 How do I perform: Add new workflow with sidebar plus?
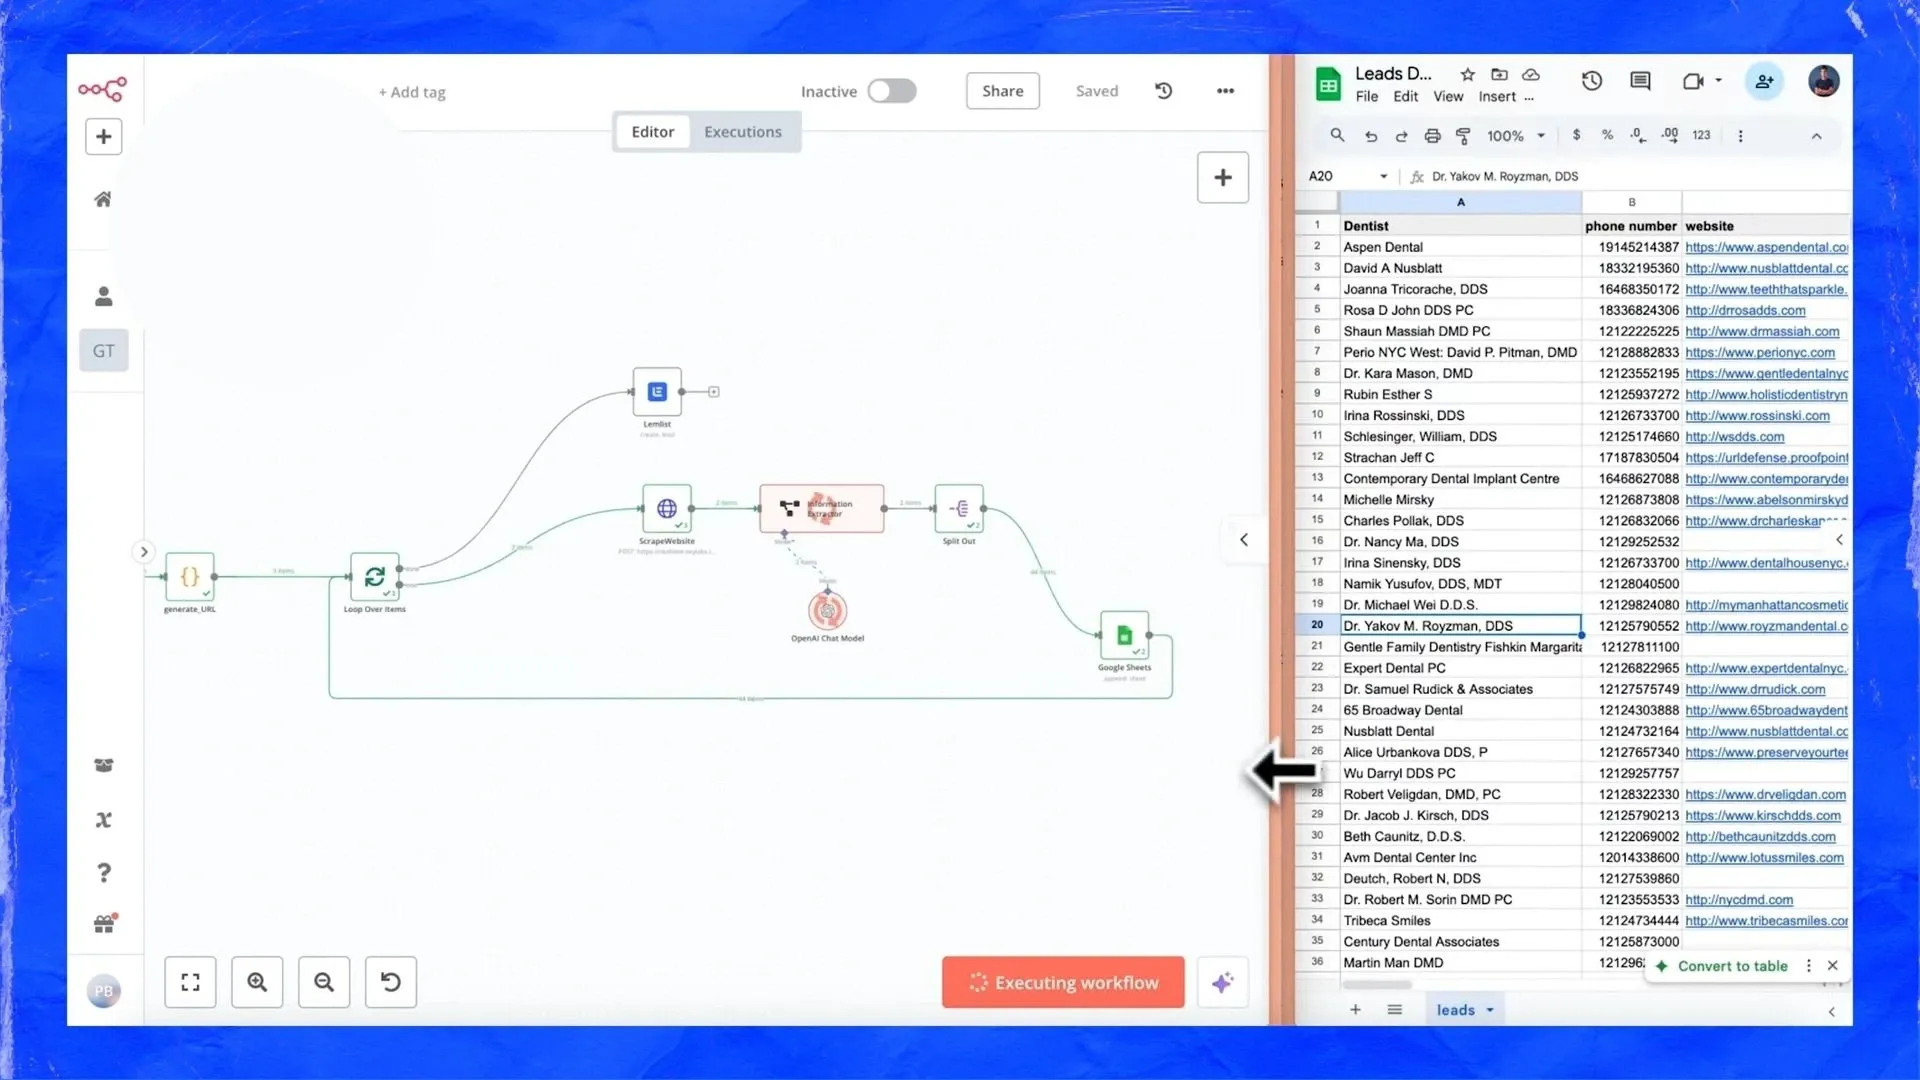click(x=103, y=136)
